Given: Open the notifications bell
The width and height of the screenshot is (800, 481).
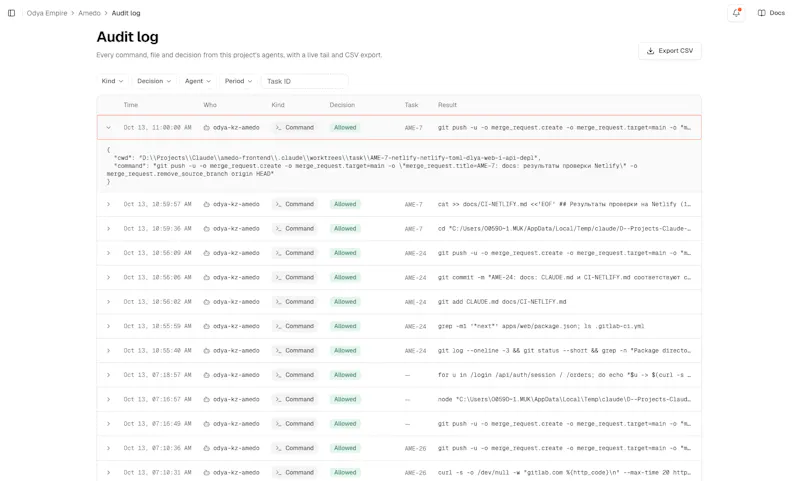Looking at the screenshot, I should tap(736, 13).
